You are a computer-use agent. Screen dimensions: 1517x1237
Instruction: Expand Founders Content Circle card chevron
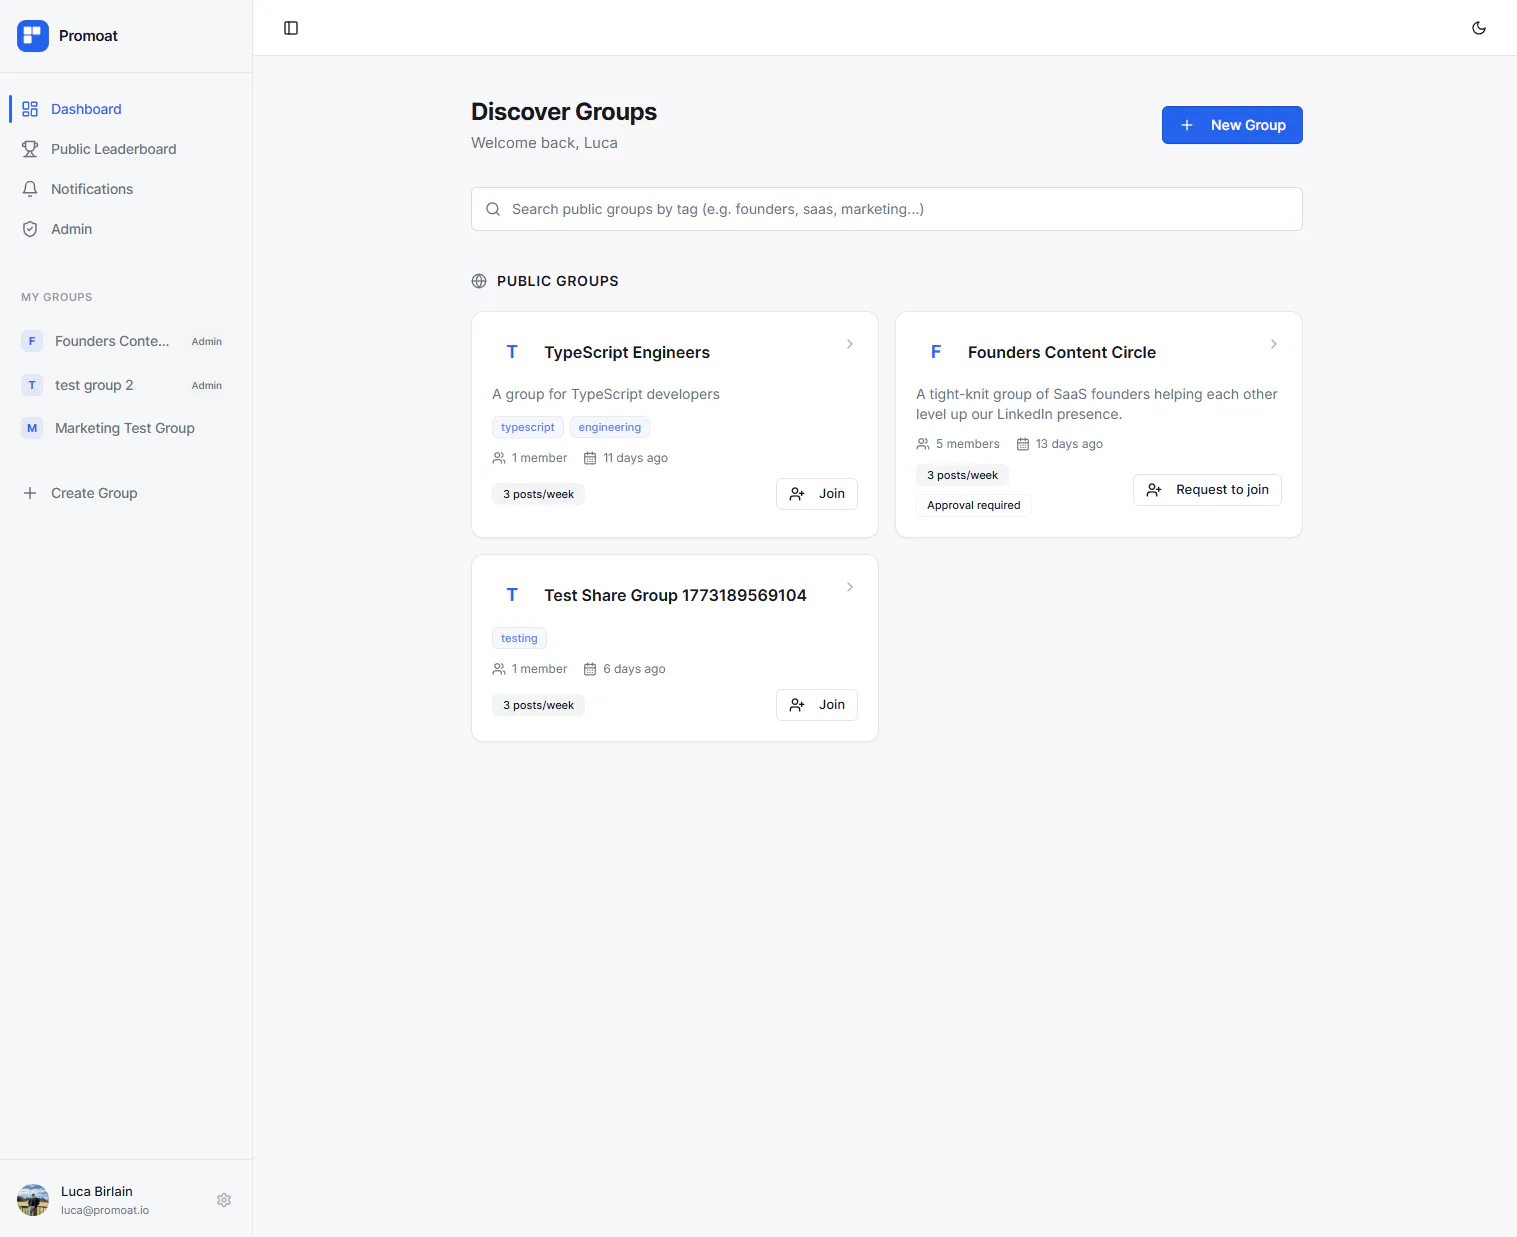coord(1274,344)
